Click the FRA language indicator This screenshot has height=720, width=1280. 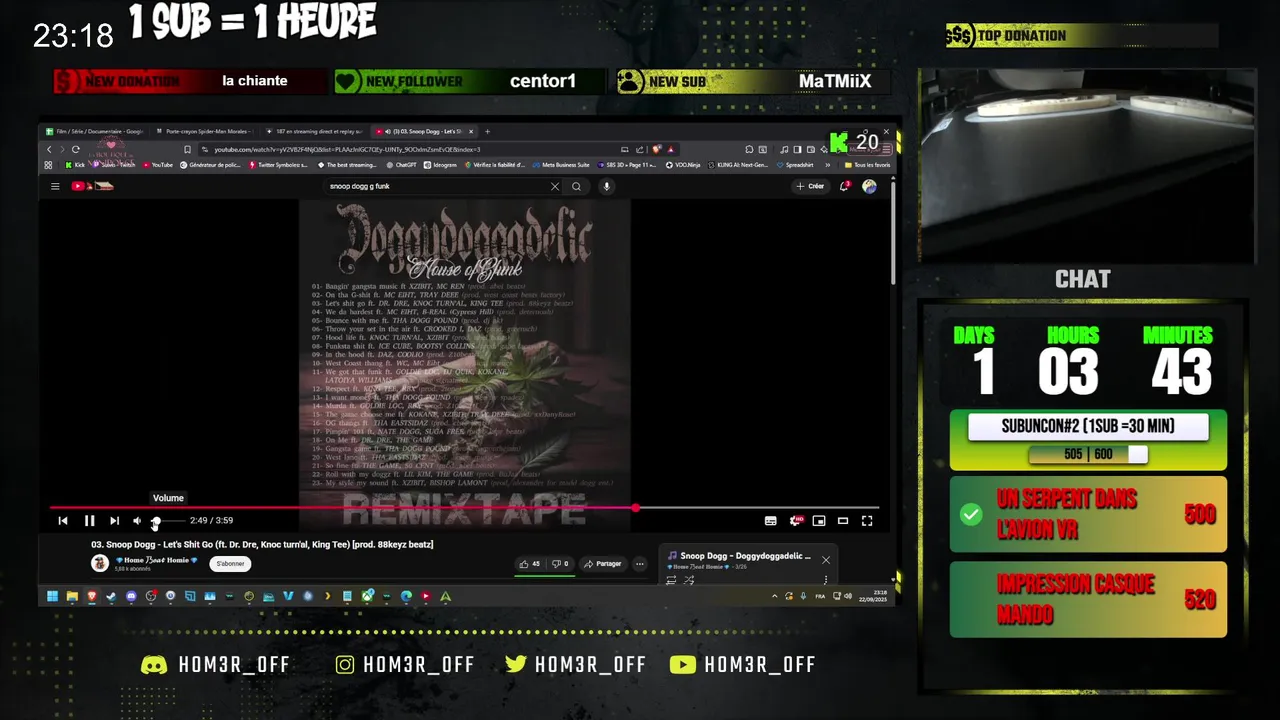coord(820,596)
